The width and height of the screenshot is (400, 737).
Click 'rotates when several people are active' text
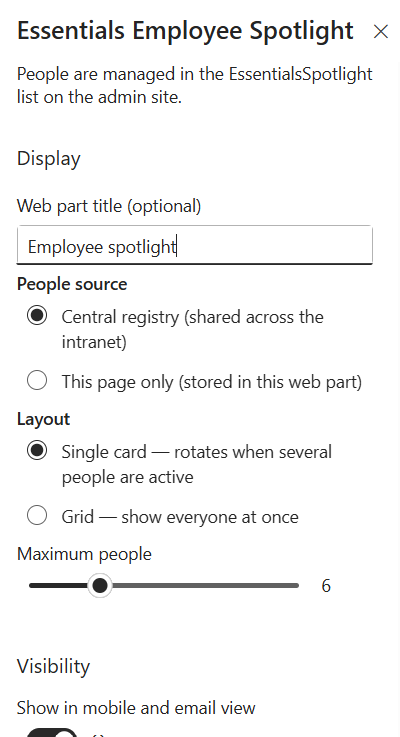pos(196,464)
